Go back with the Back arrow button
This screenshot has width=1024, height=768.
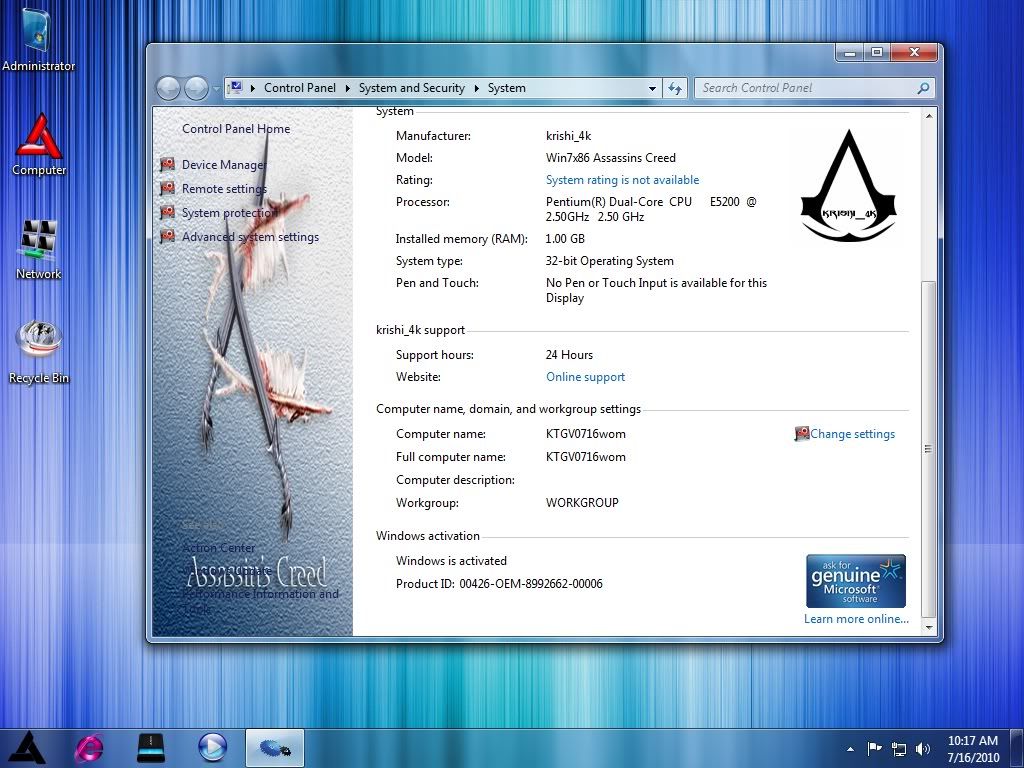click(168, 88)
